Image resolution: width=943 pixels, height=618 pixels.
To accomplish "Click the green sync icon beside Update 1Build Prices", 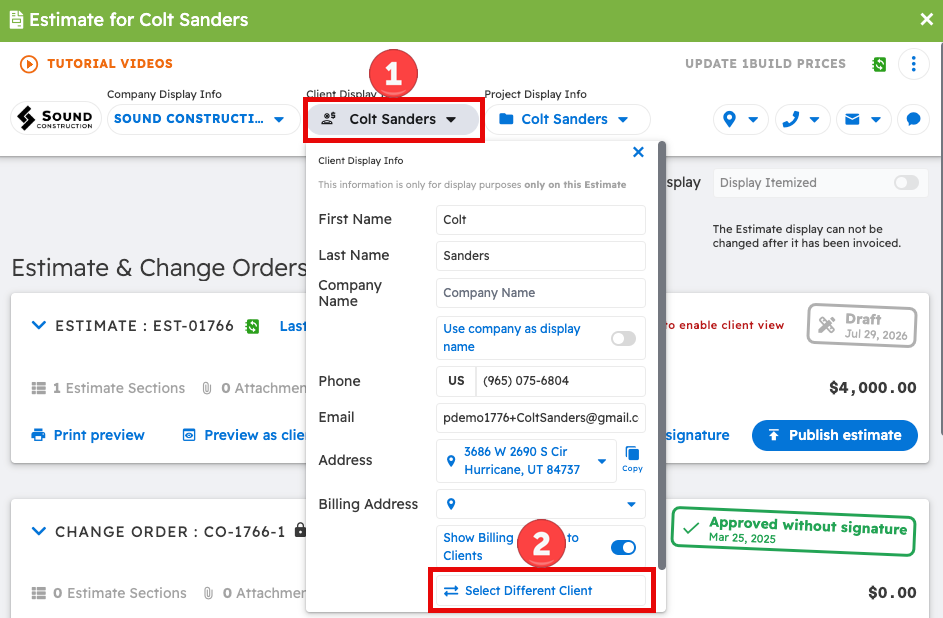I will [x=879, y=64].
